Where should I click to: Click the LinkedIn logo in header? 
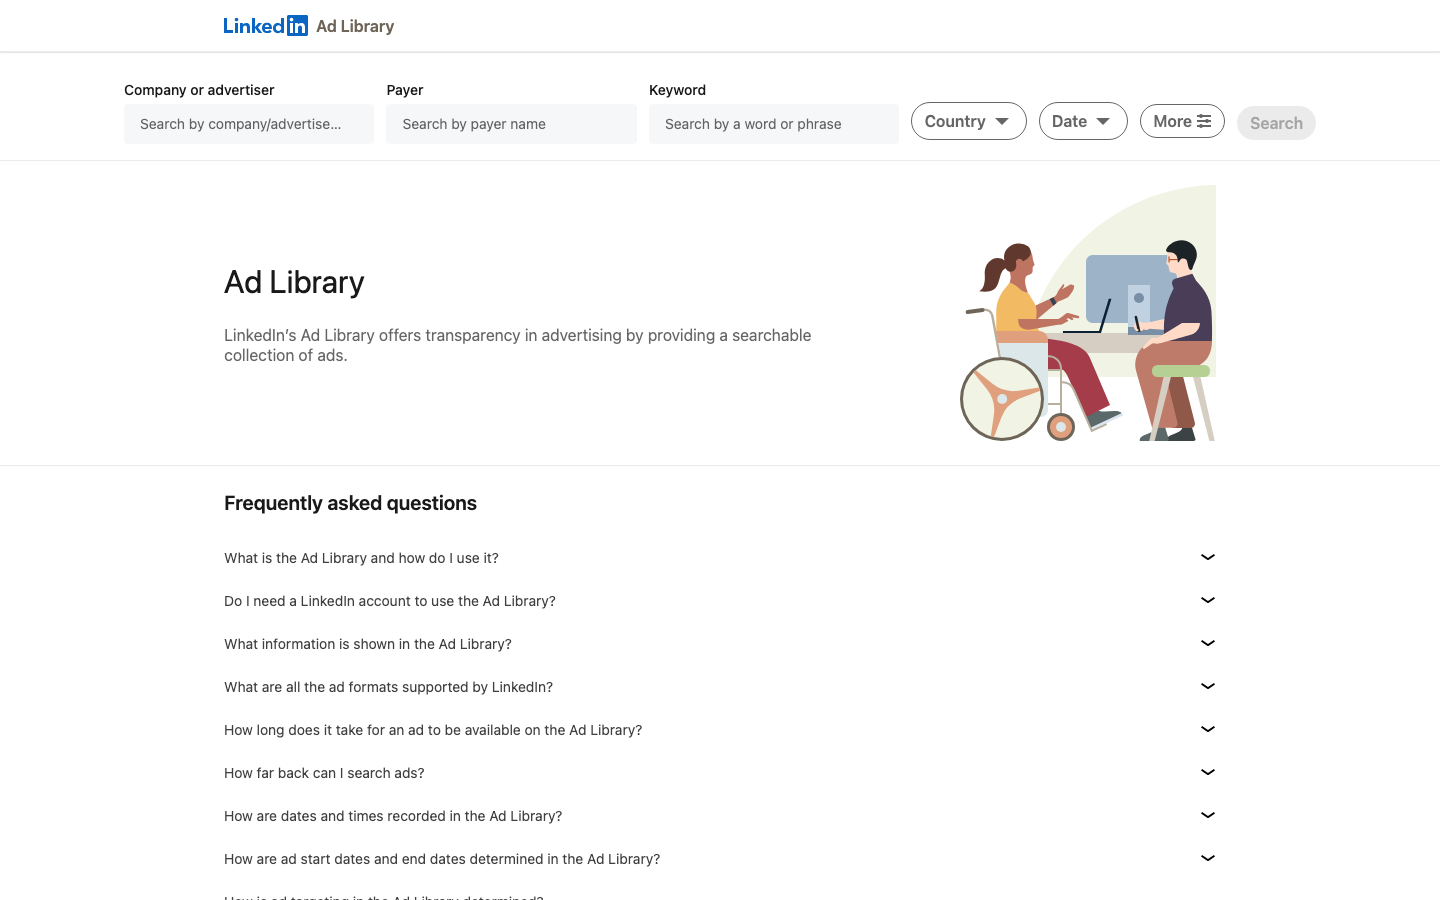(265, 26)
